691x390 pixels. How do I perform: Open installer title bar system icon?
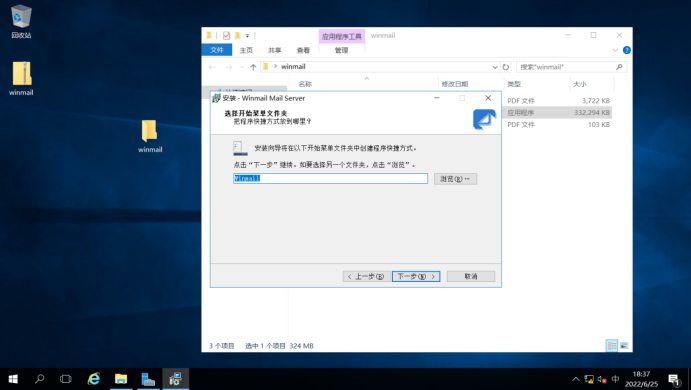[216, 98]
